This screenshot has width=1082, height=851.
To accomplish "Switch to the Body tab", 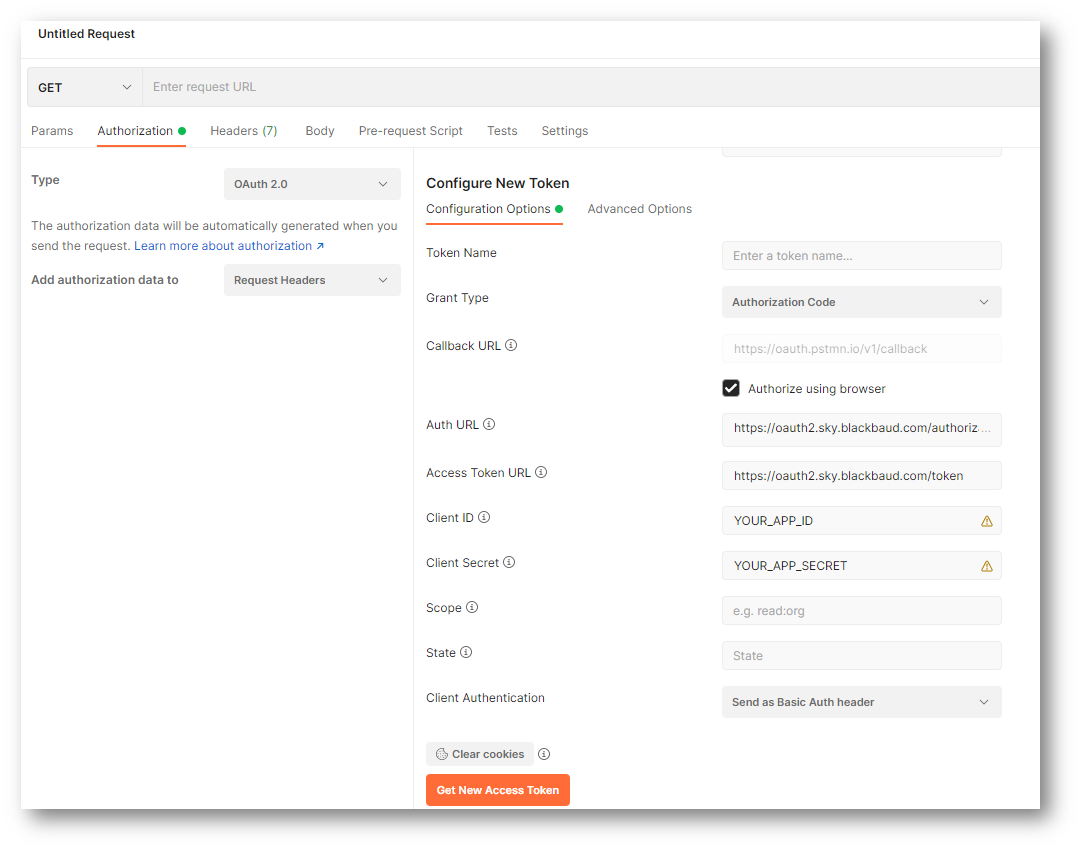I will pos(319,130).
